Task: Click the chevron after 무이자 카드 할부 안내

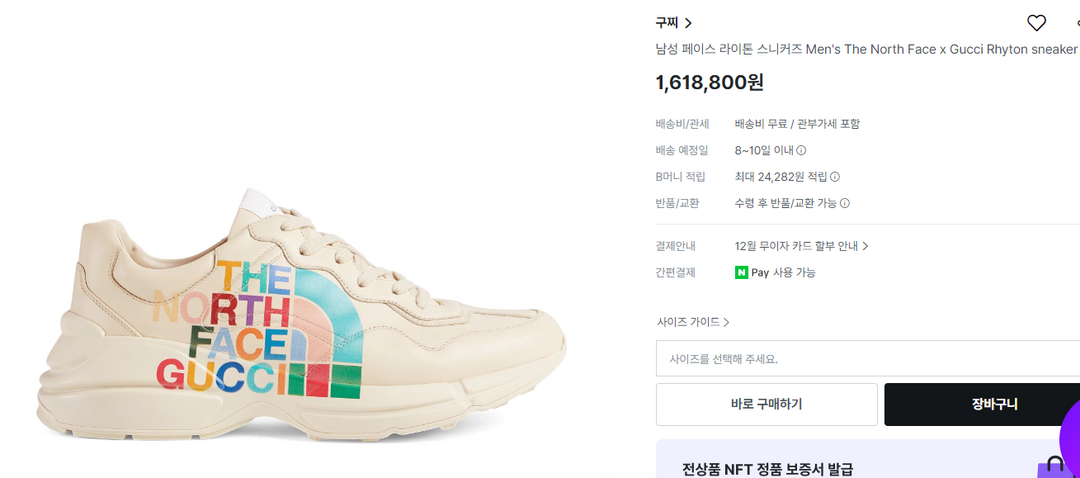Action: pyautogui.click(x=865, y=246)
